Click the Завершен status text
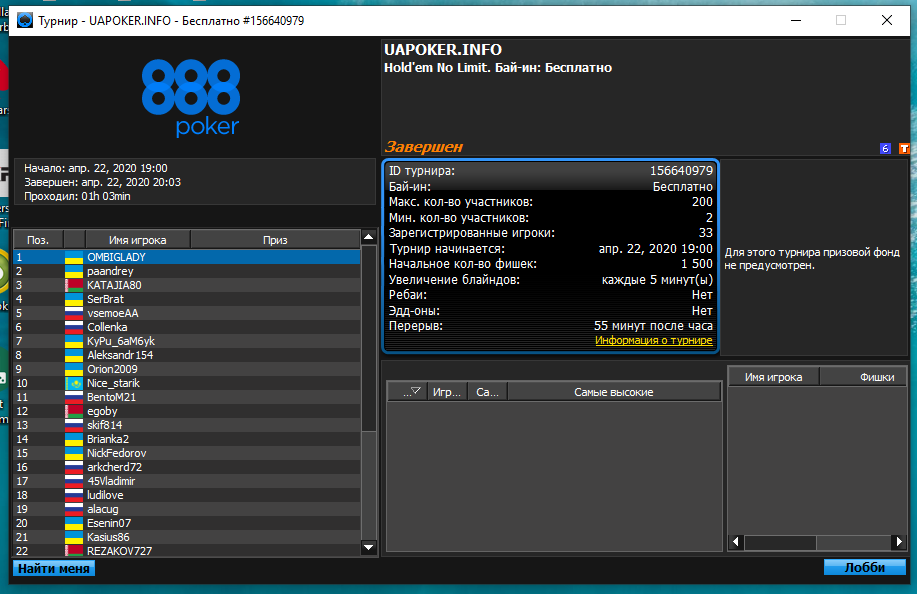917x594 pixels. click(423, 147)
